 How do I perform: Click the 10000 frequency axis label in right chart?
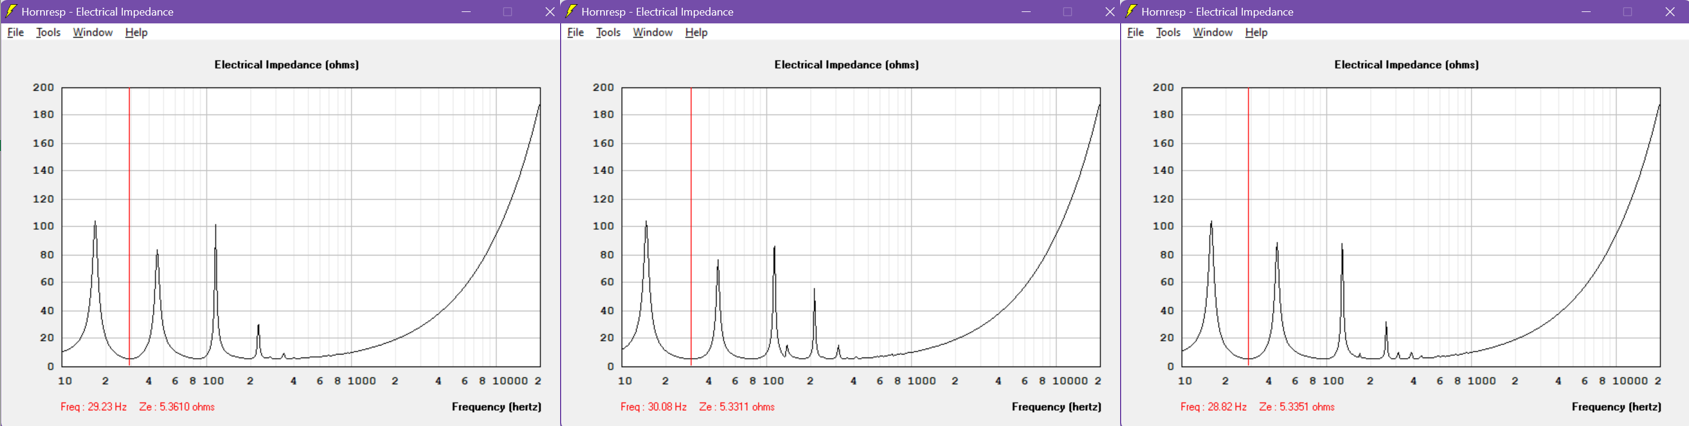point(1630,381)
